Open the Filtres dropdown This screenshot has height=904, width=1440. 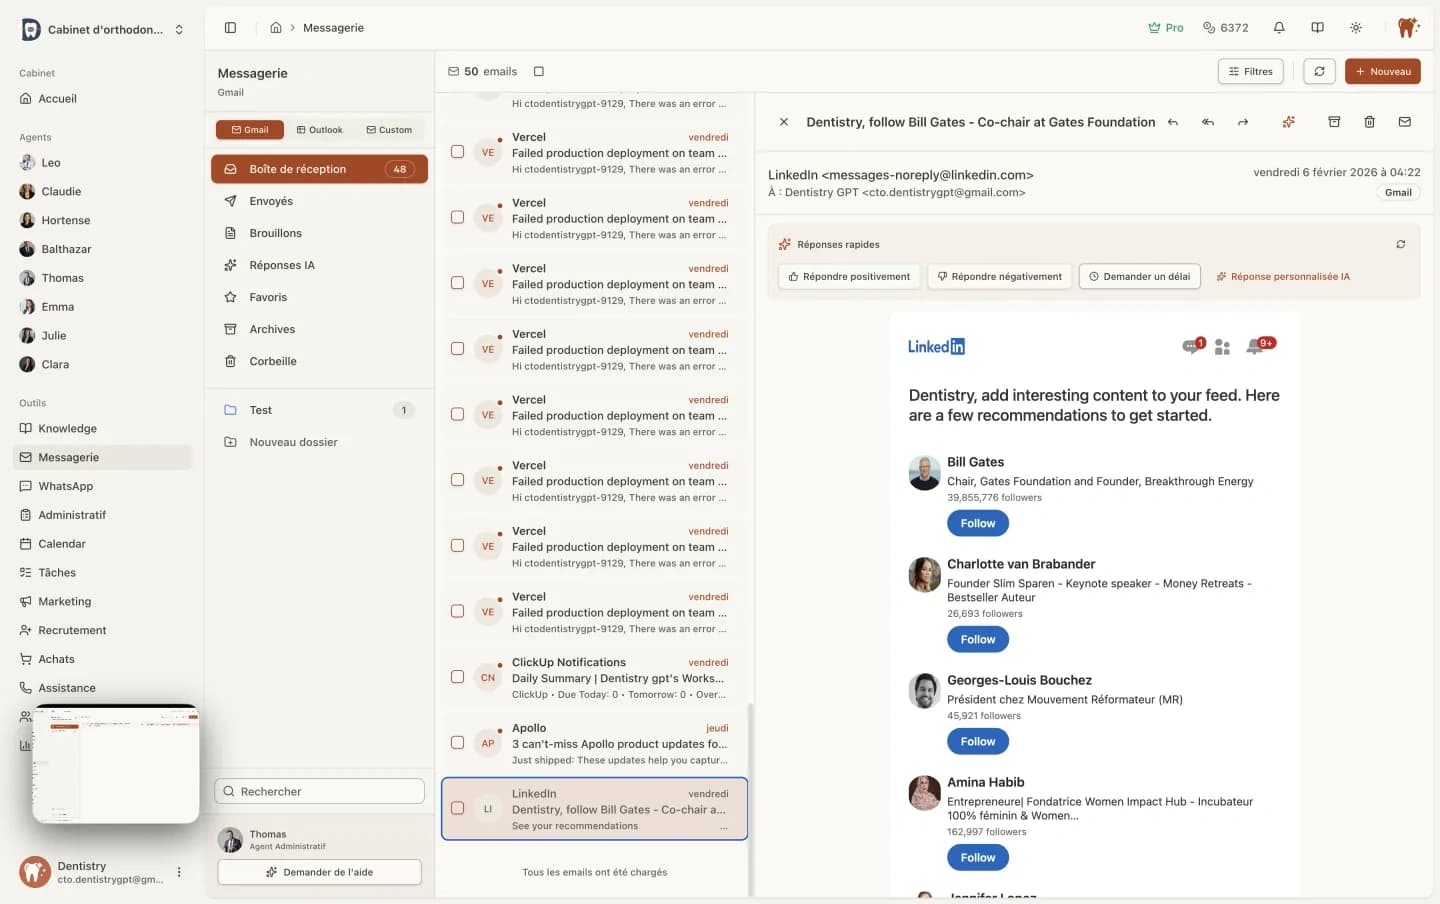pyautogui.click(x=1250, y=71)
